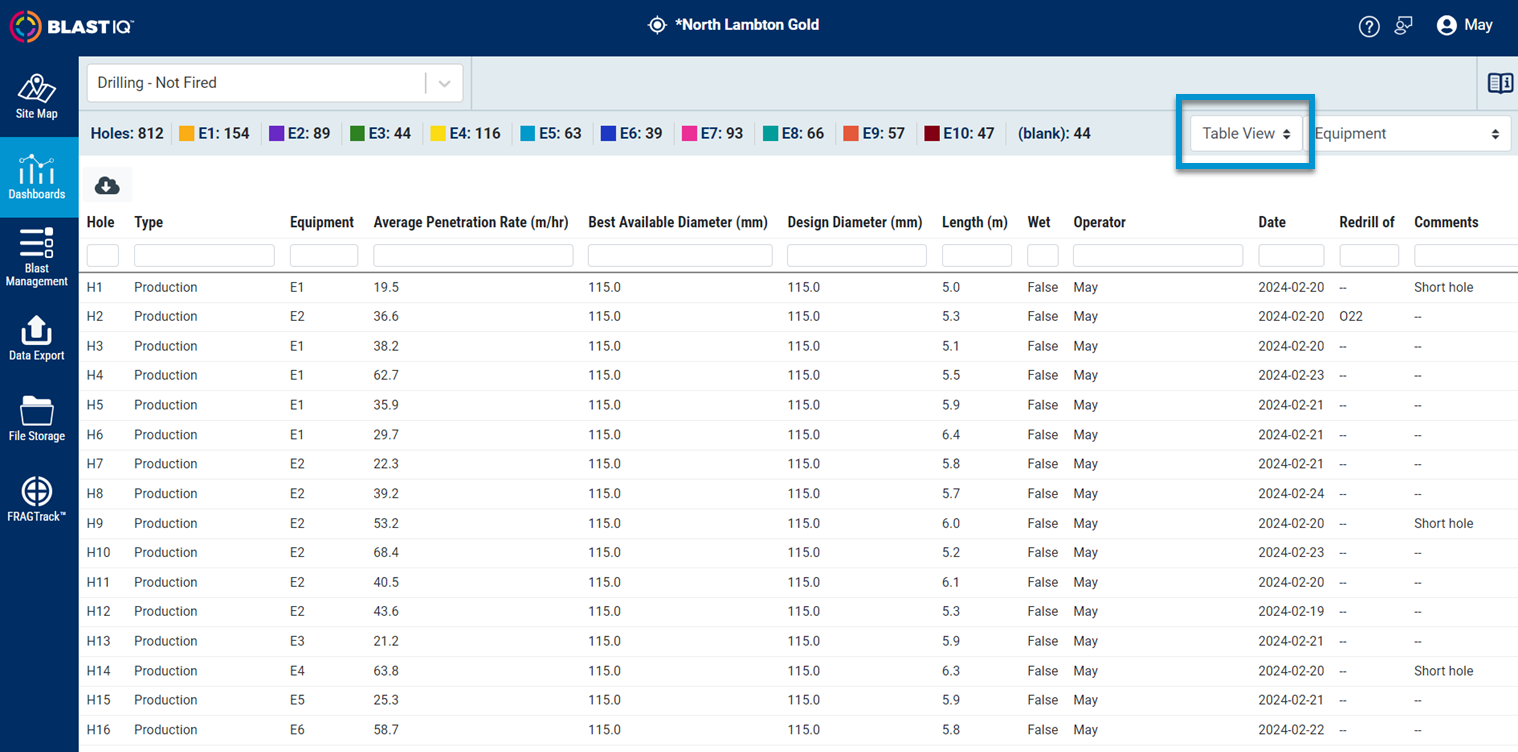Sort by Comments column header
This screenshot has height=752, width=1518.
[x=1446, y=222]
